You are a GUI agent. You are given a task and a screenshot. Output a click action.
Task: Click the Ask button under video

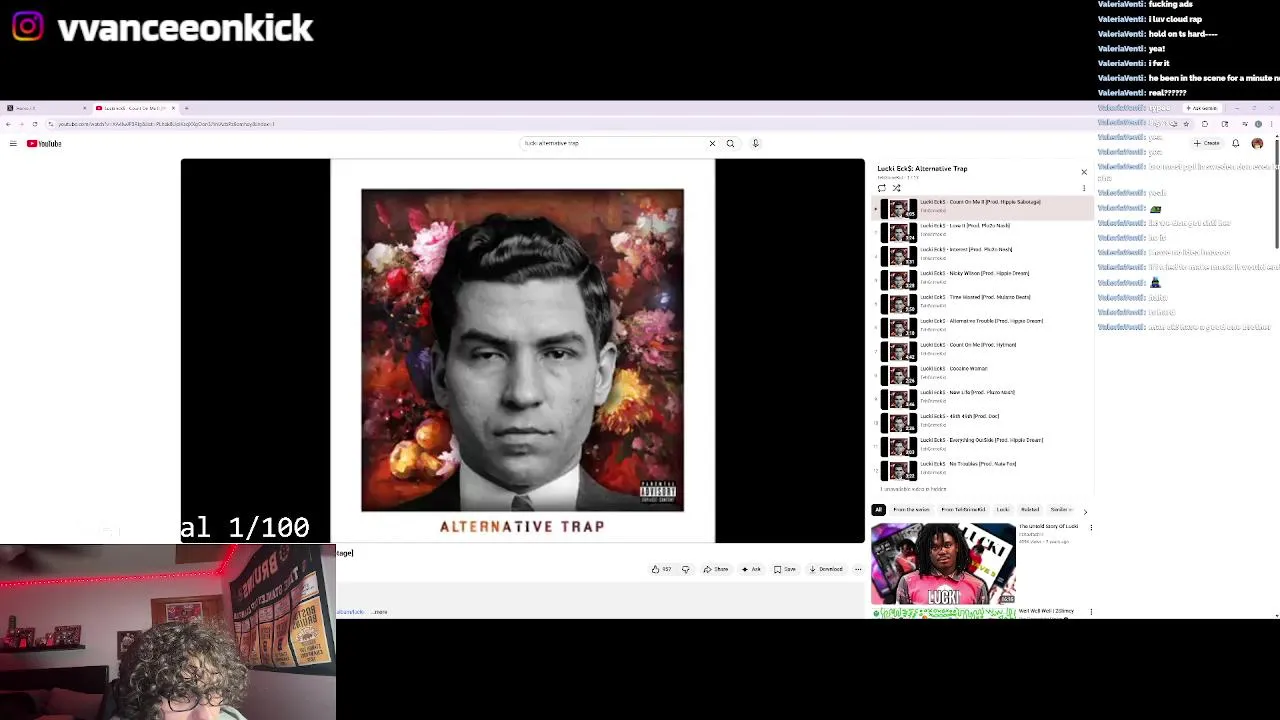751,569
